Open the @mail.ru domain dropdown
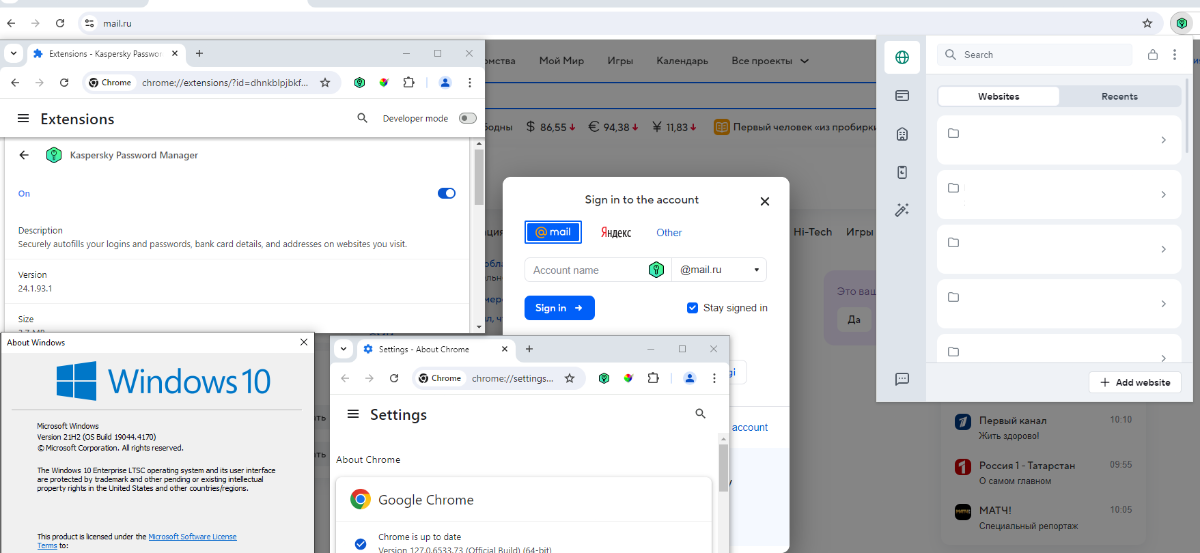 (719, 270)
